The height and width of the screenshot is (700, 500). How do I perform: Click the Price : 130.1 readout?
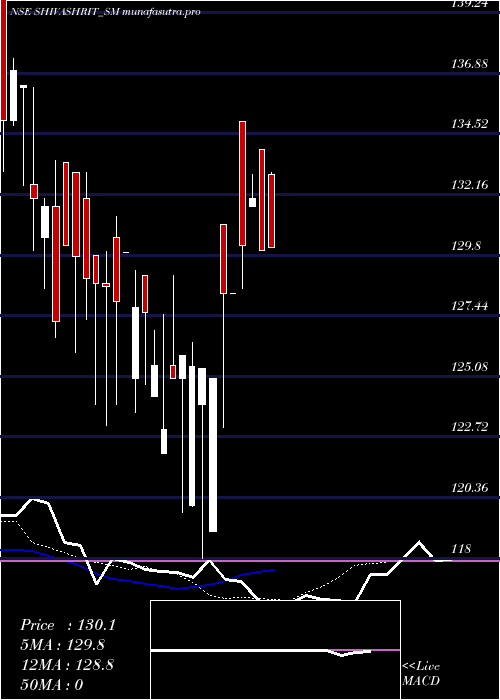[x=68, y=625]
